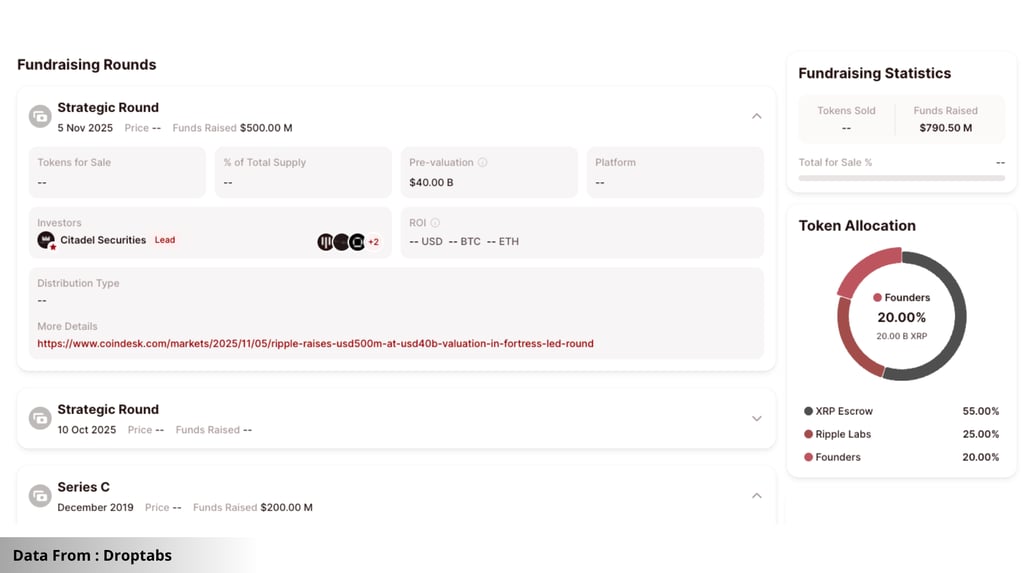Select the Citadel Securities investor name
Screen dimensions: 1024x573
103,240
